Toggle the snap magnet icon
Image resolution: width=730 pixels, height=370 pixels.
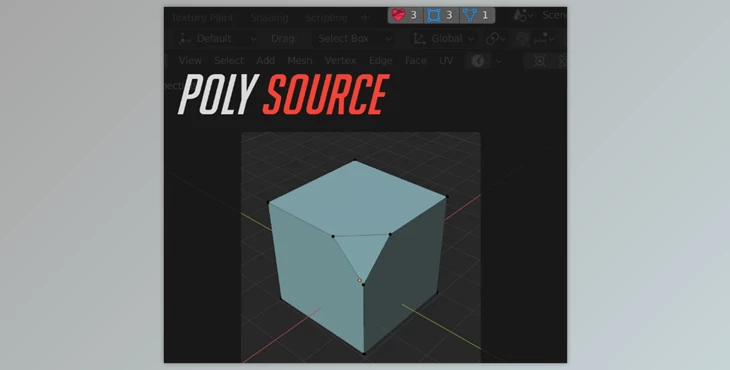522,39
